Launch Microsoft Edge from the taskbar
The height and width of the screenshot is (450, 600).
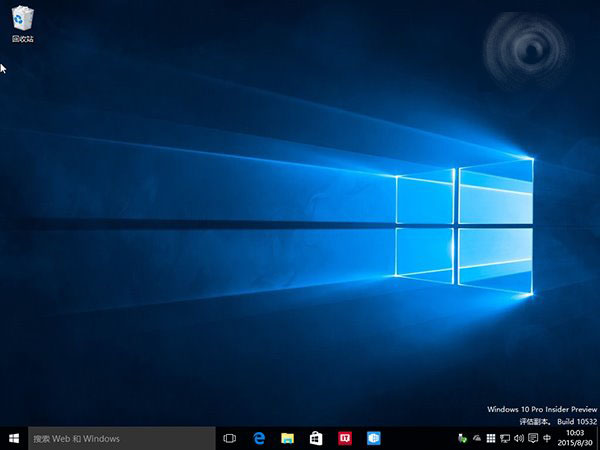258,438
